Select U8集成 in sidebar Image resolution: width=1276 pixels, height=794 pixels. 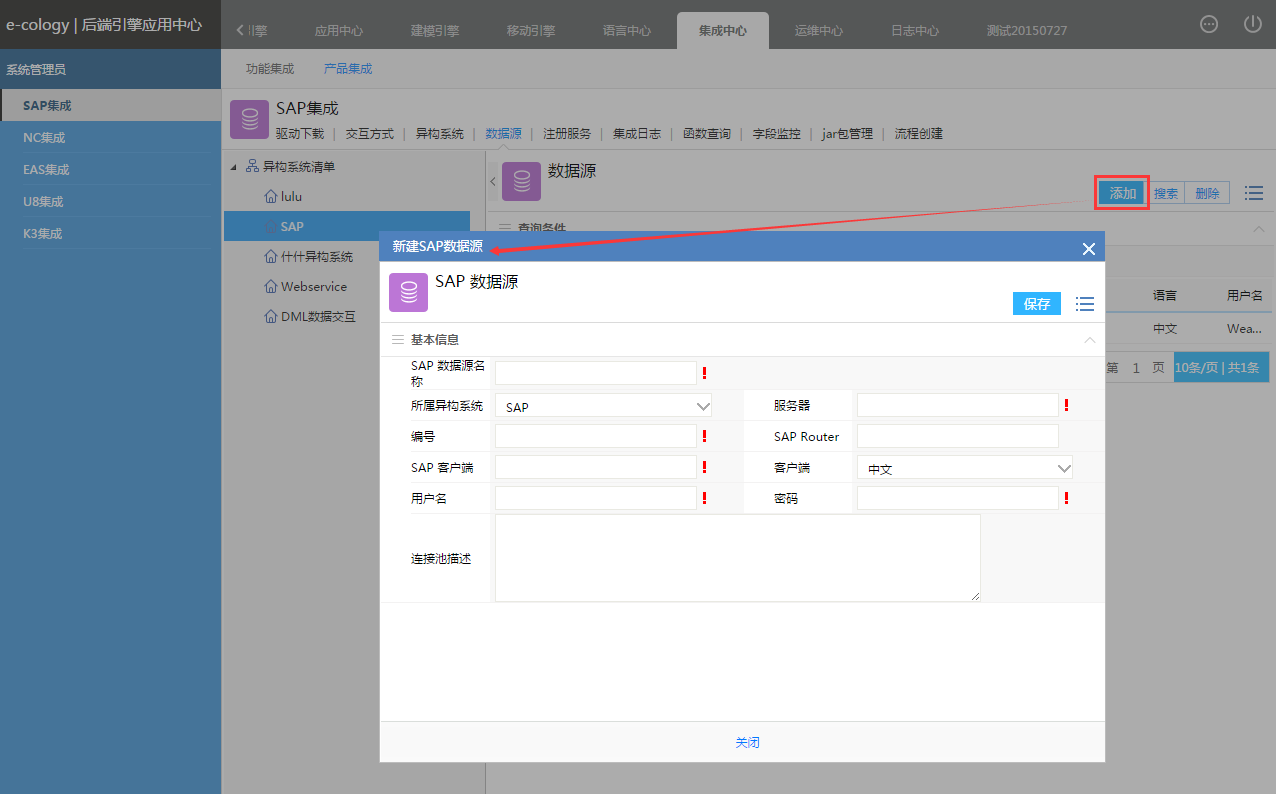point(110,202)
